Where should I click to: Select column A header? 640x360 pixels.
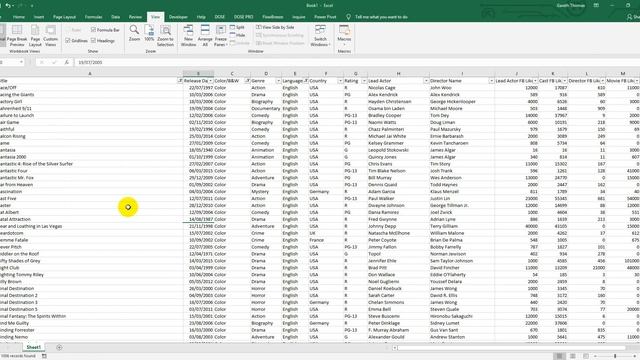tap(90, 73)
